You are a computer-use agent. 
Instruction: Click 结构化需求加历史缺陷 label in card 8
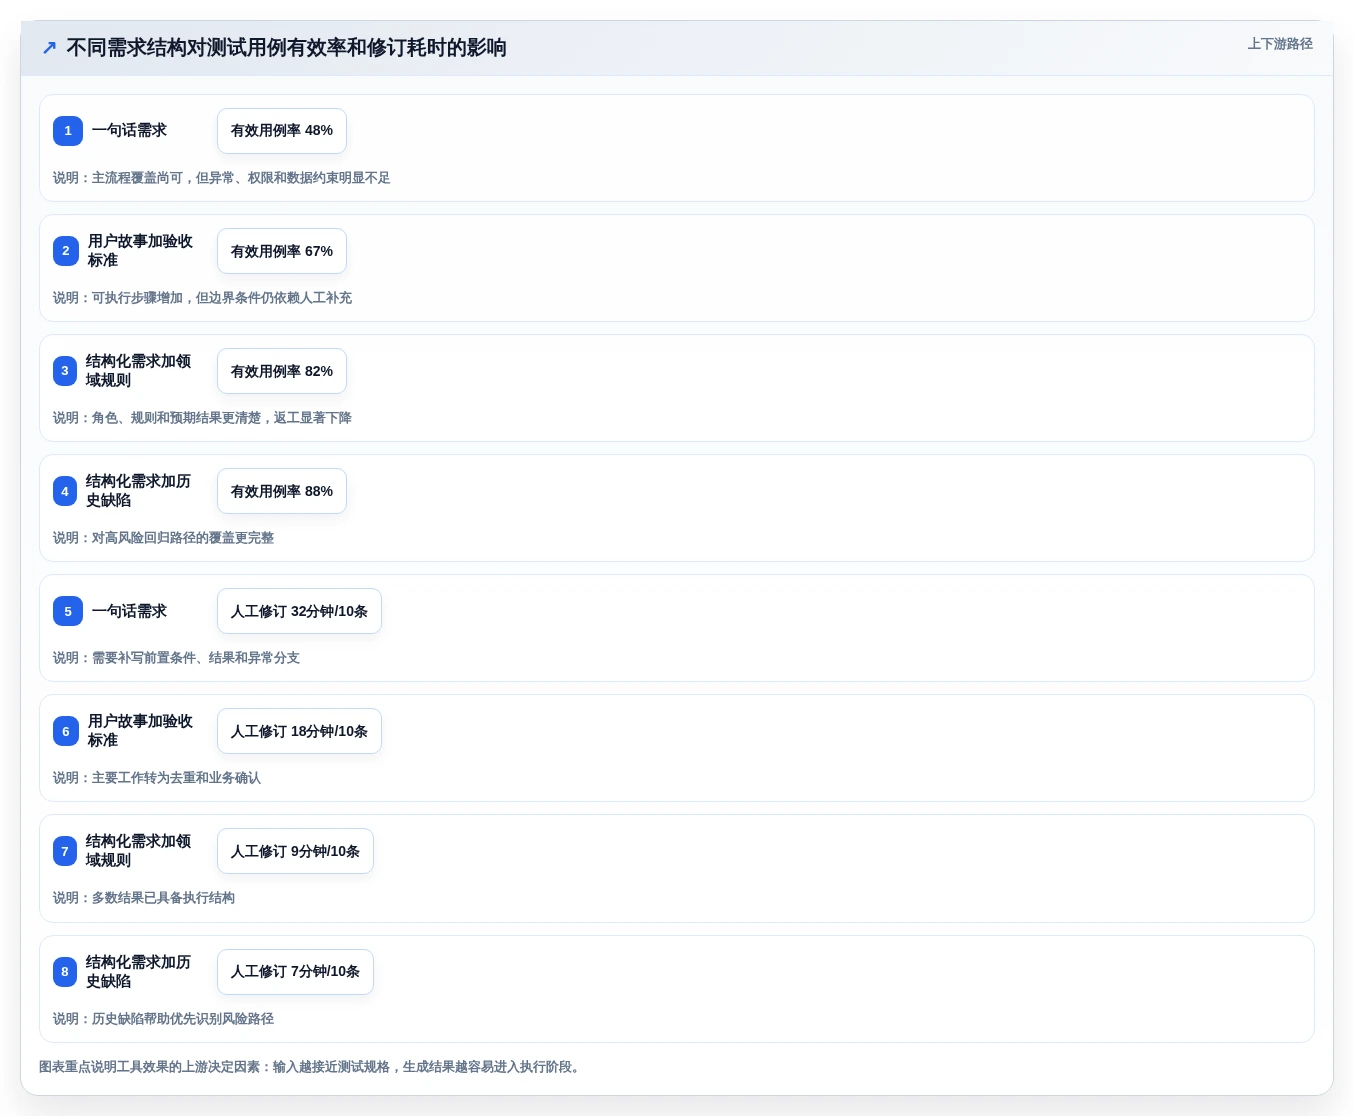tap(138, 971)
